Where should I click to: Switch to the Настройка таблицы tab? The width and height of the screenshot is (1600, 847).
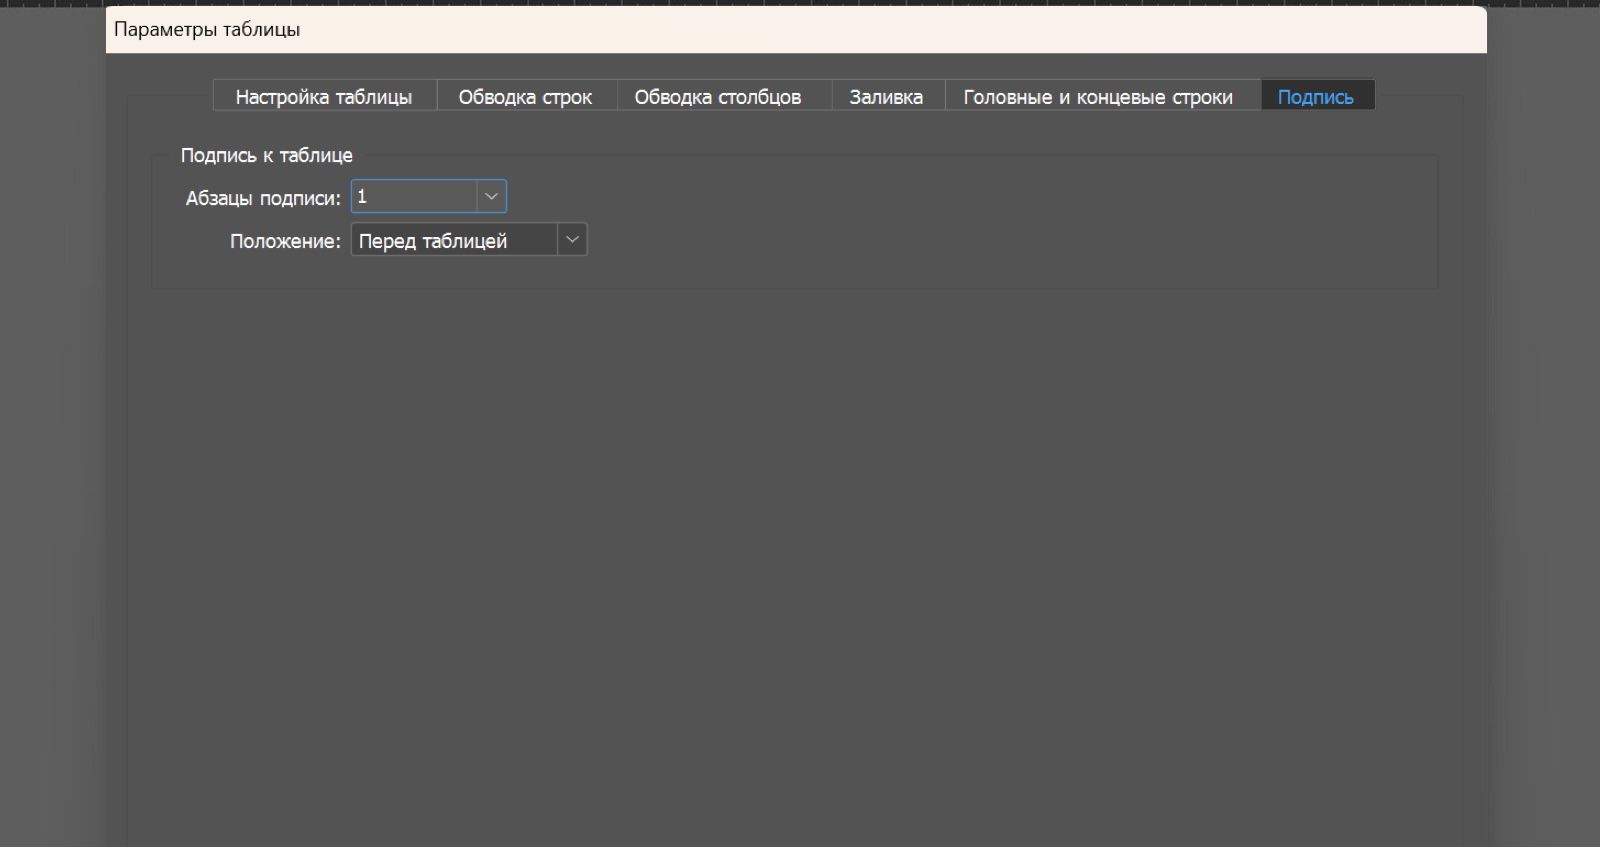tap(324, 97)
